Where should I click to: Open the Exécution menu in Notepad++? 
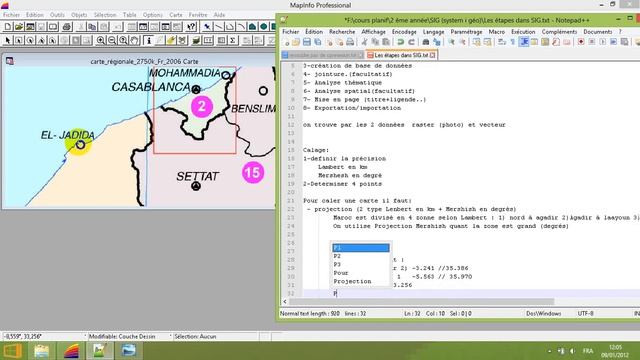[523, 32]
